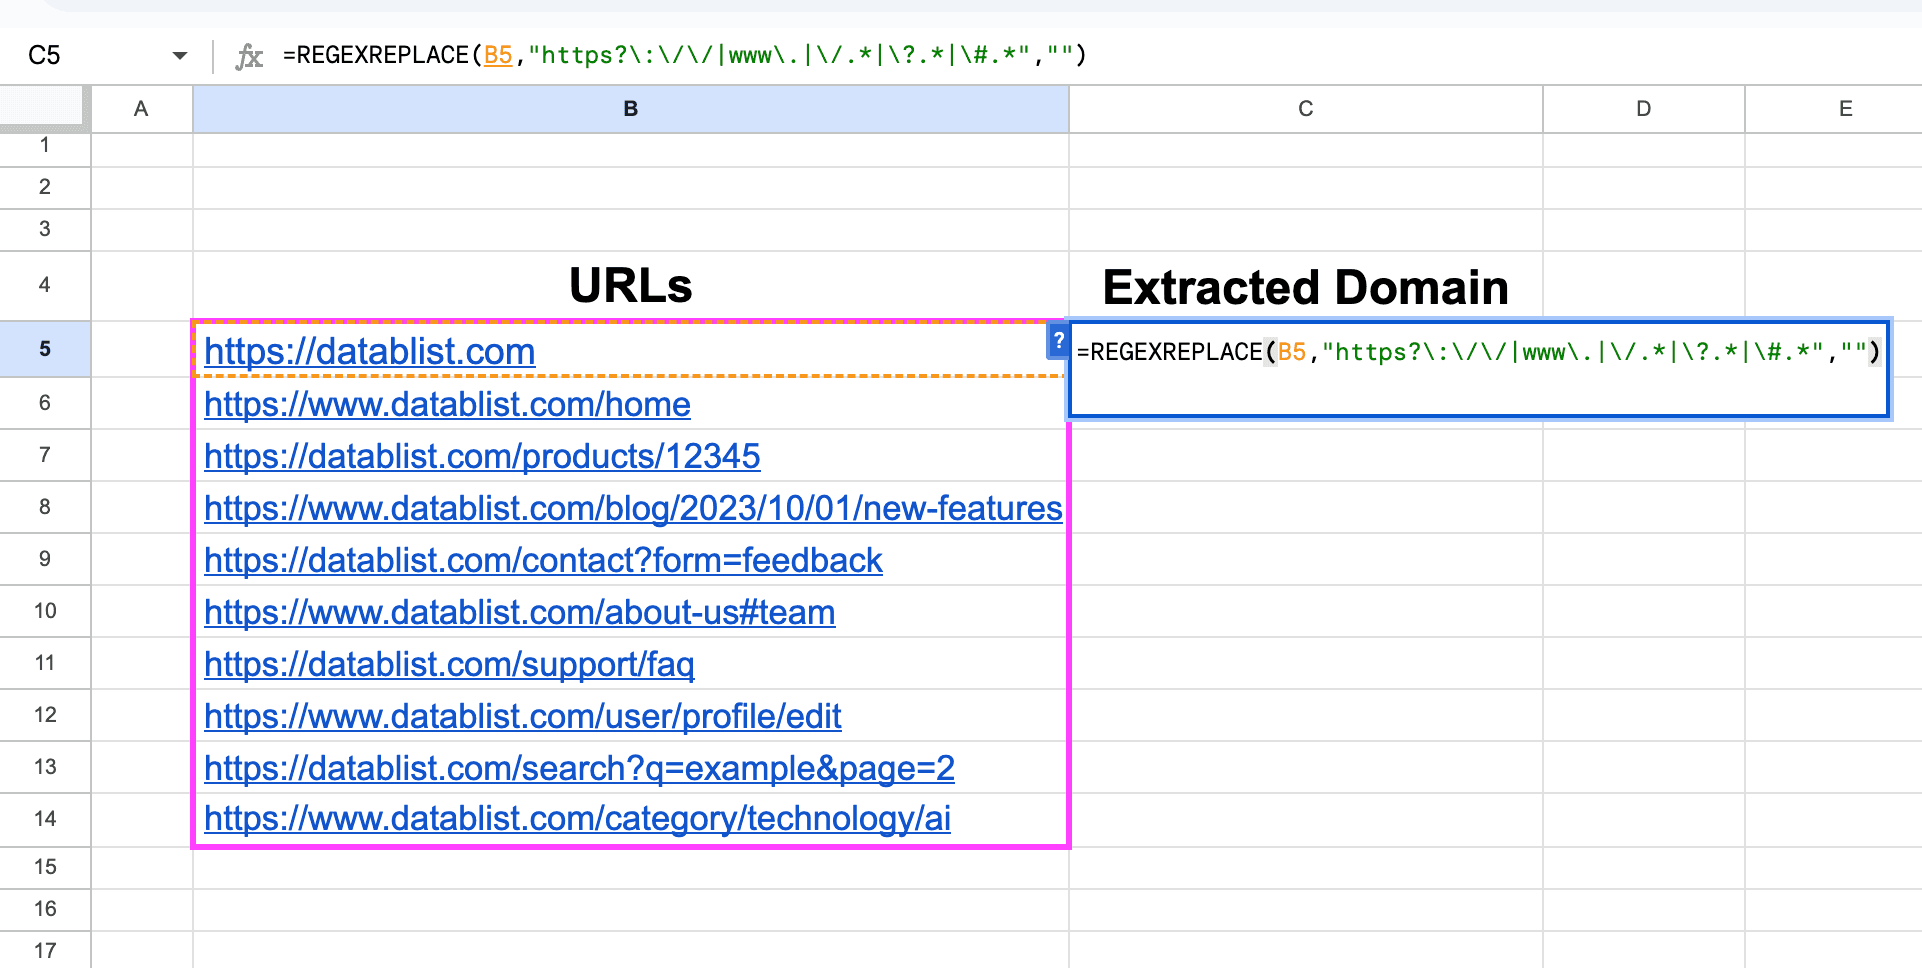The width and height of the screenshot is (1922, 968).
Task: Click row 5 header
Action: [45, 349]
